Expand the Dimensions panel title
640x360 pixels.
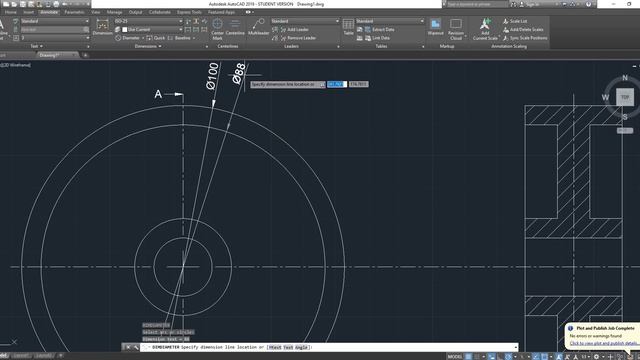click(148, 46)
